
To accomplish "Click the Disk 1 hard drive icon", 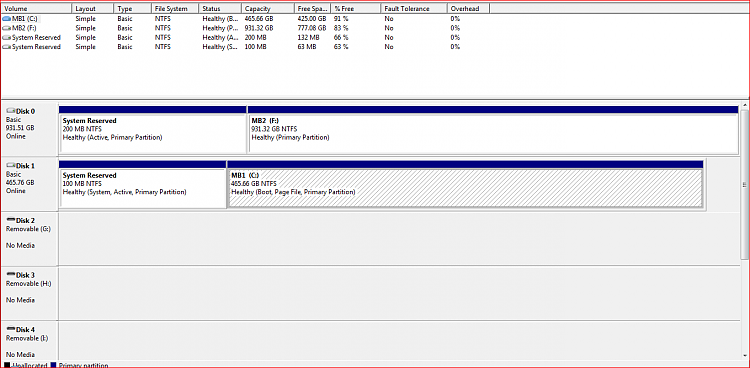I will coord(11,166).
